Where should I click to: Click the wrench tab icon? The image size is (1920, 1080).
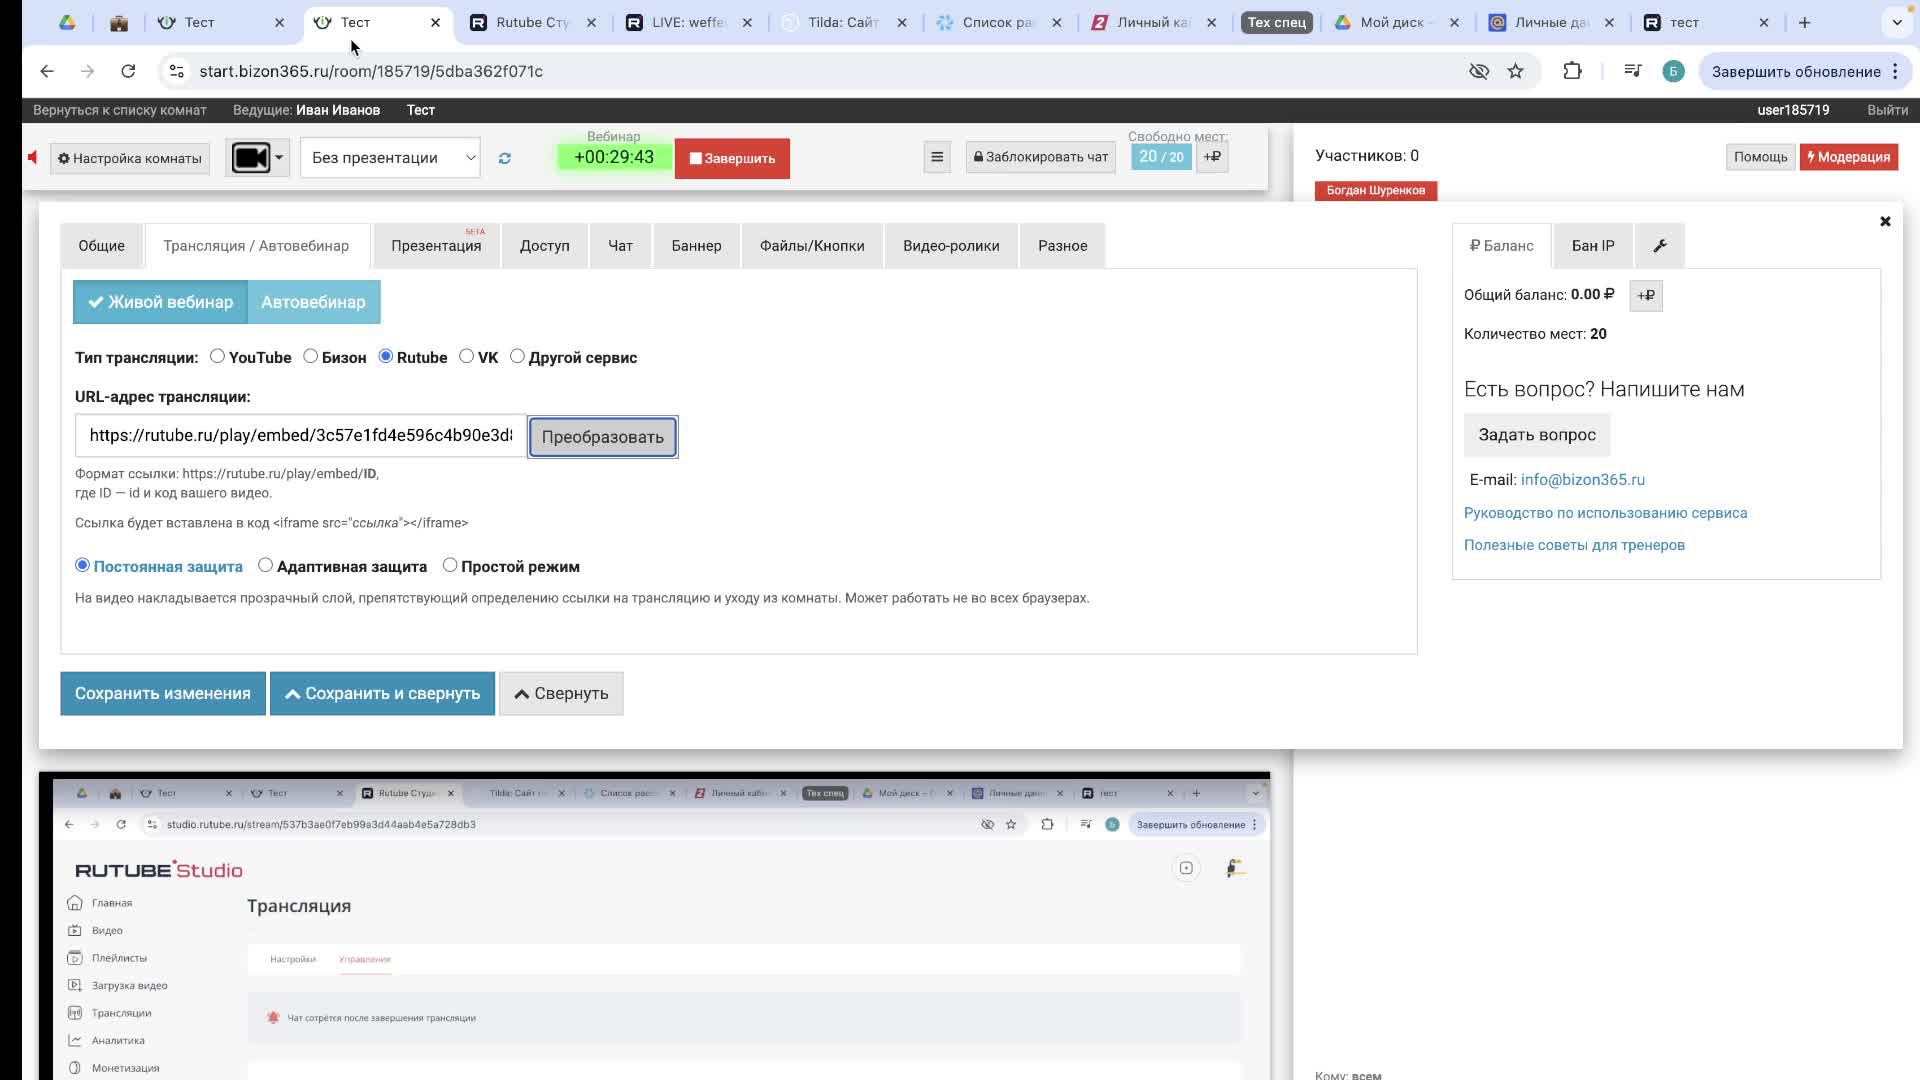coord(1659,246)
